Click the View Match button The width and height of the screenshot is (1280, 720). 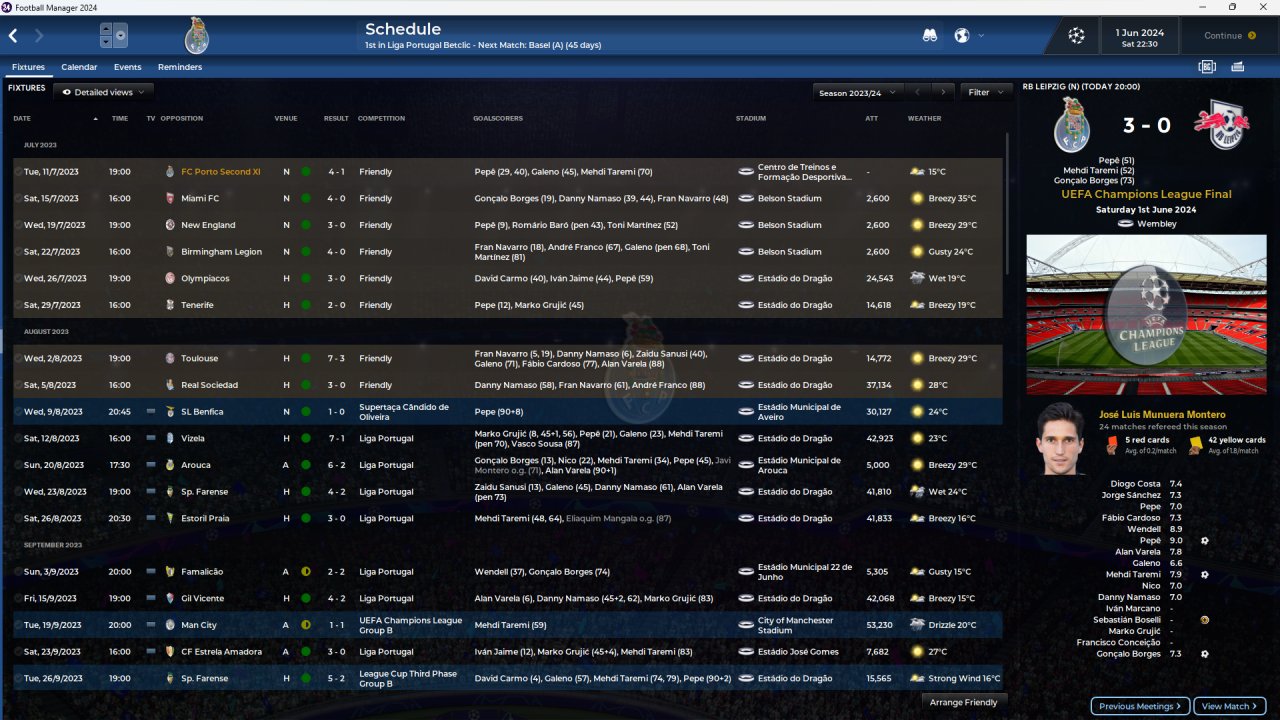point(1230,706)
